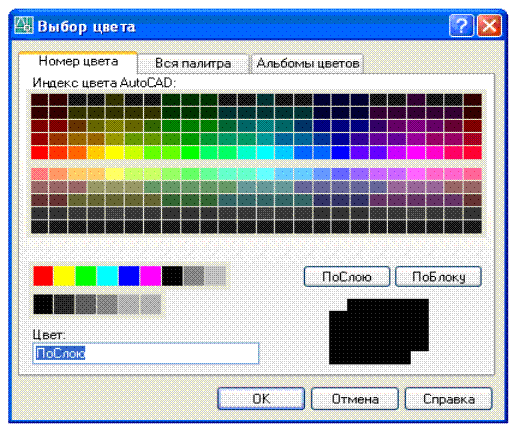Pick the yellow standard color swatch
Viewport: 520px width, 433px height.
pyautogui.click(x=64, y=276)
